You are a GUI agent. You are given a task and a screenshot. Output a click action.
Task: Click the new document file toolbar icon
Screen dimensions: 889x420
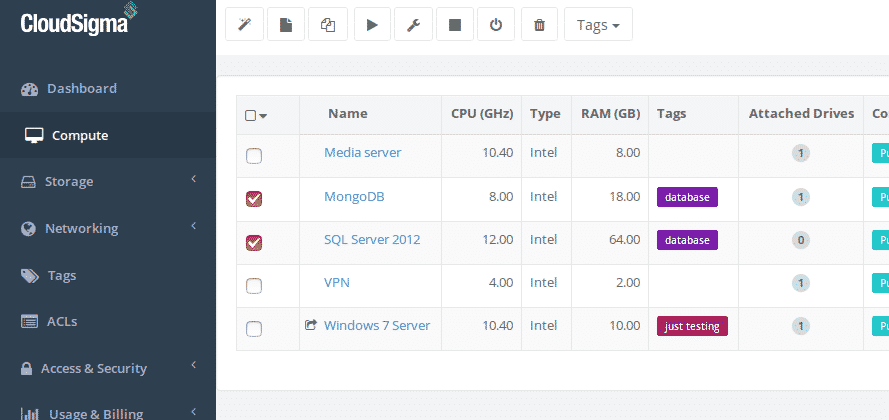point(286,24)
